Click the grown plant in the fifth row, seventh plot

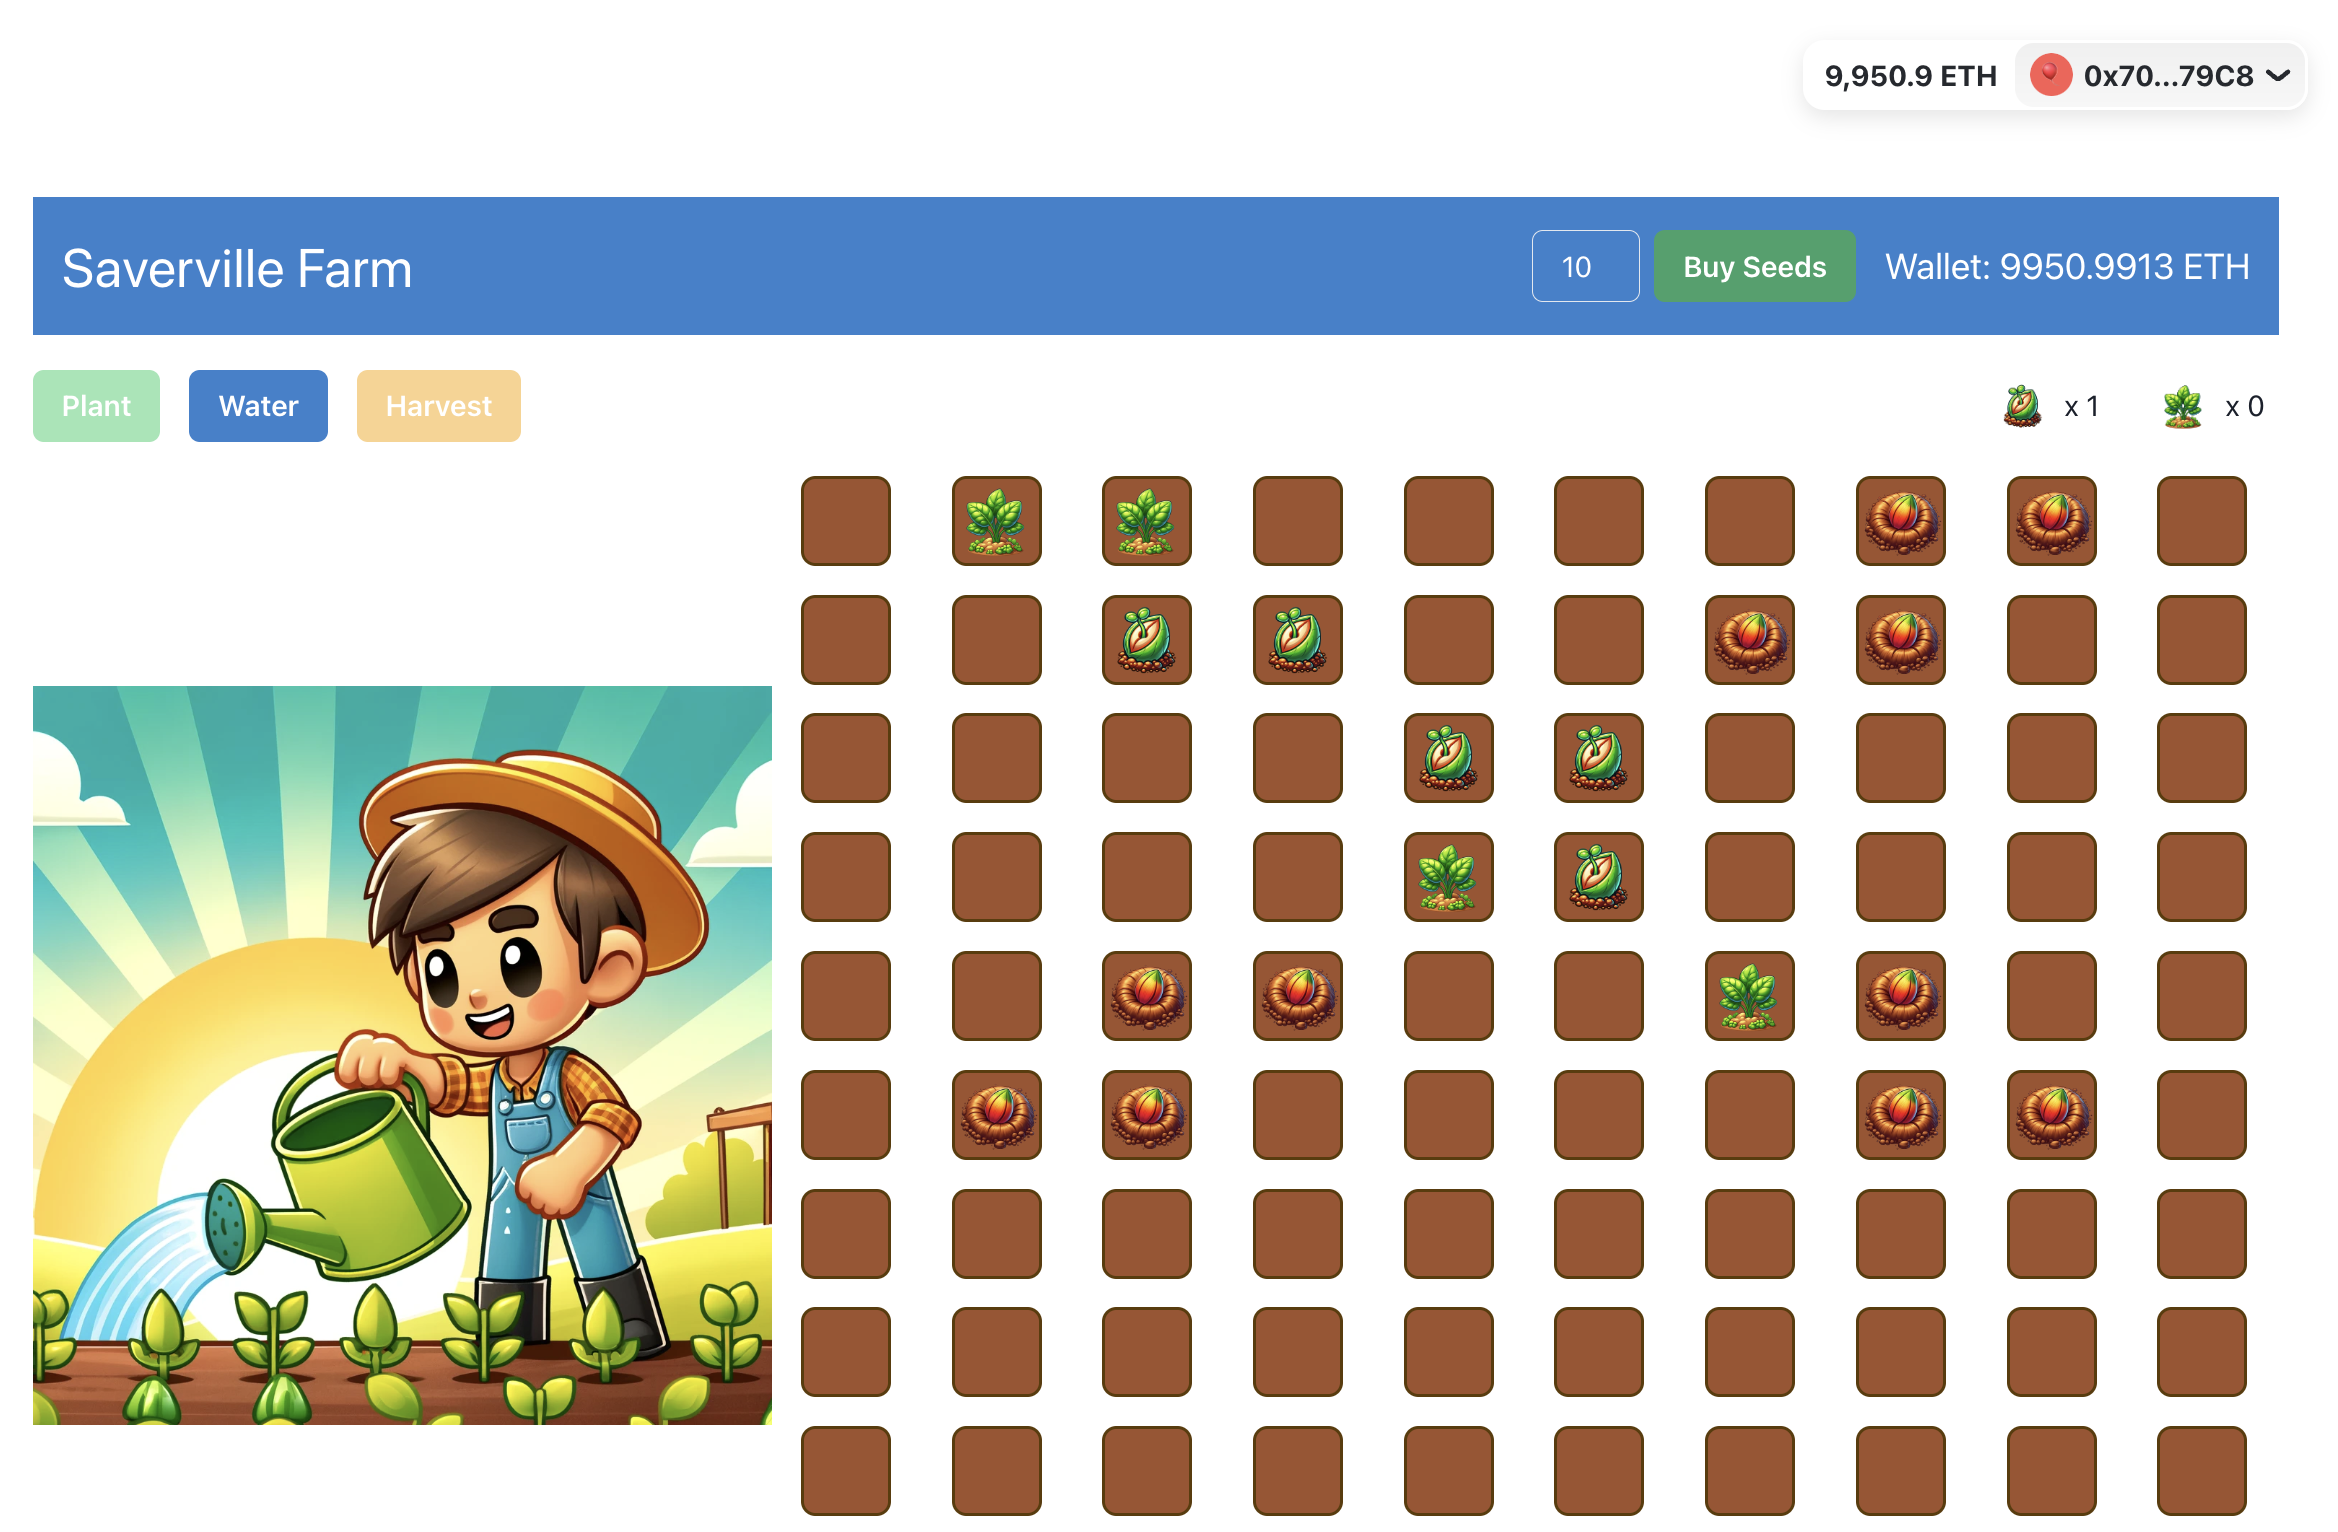pyautogui.click(x=1749, y=996)
